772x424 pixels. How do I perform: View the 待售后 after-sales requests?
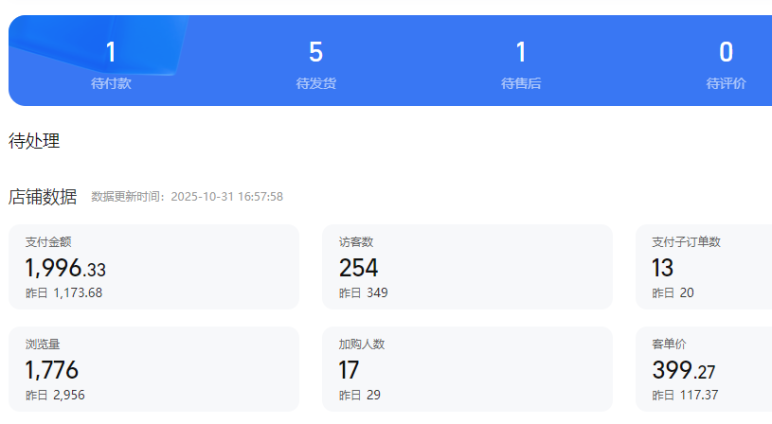(x=521, y=63)
